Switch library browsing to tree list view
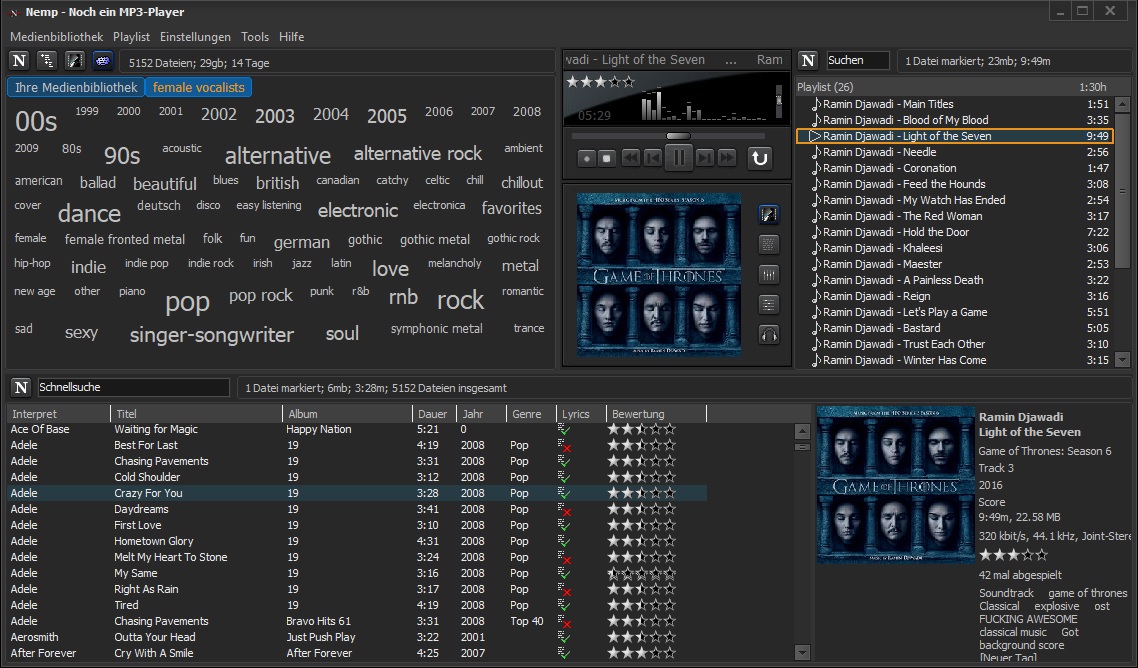 tap(47, 61)
